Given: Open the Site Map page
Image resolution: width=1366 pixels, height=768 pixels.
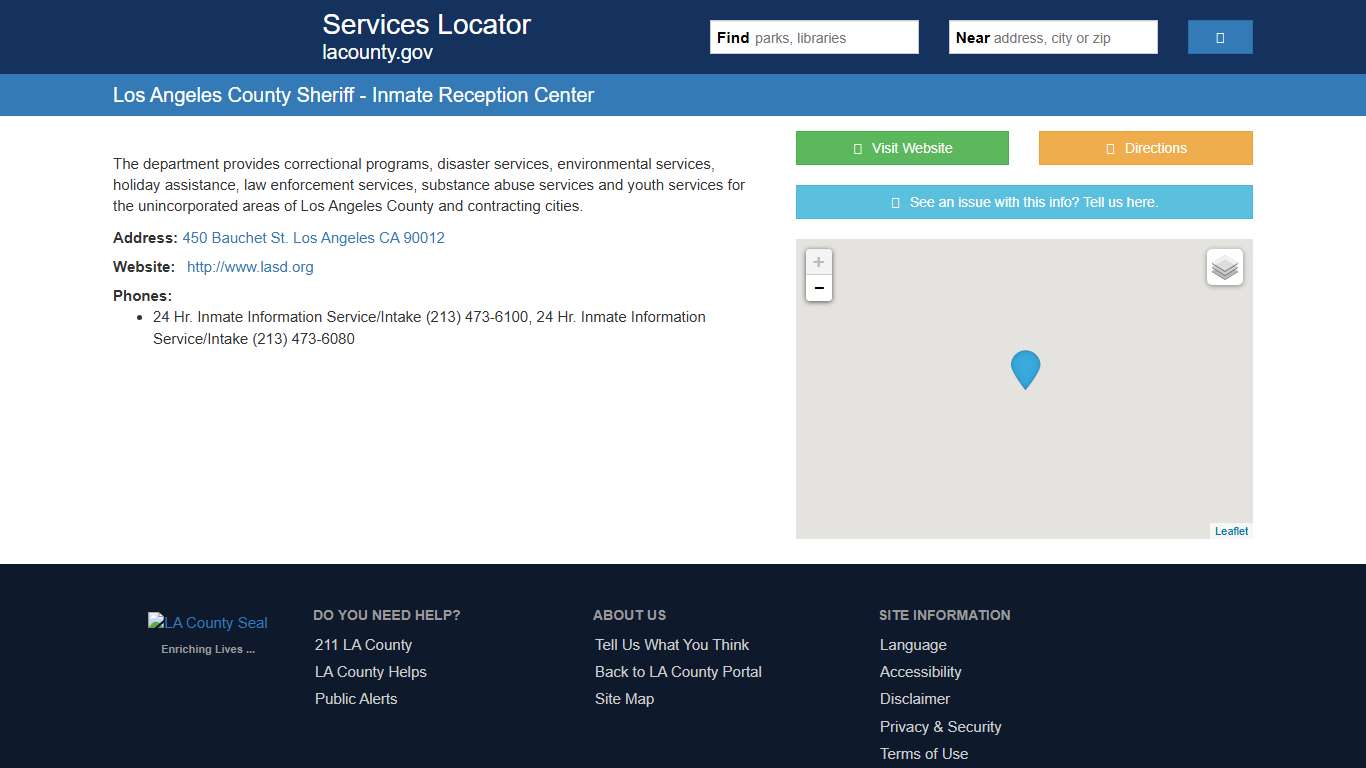Looking at the screenshot, I should (623, 699).
